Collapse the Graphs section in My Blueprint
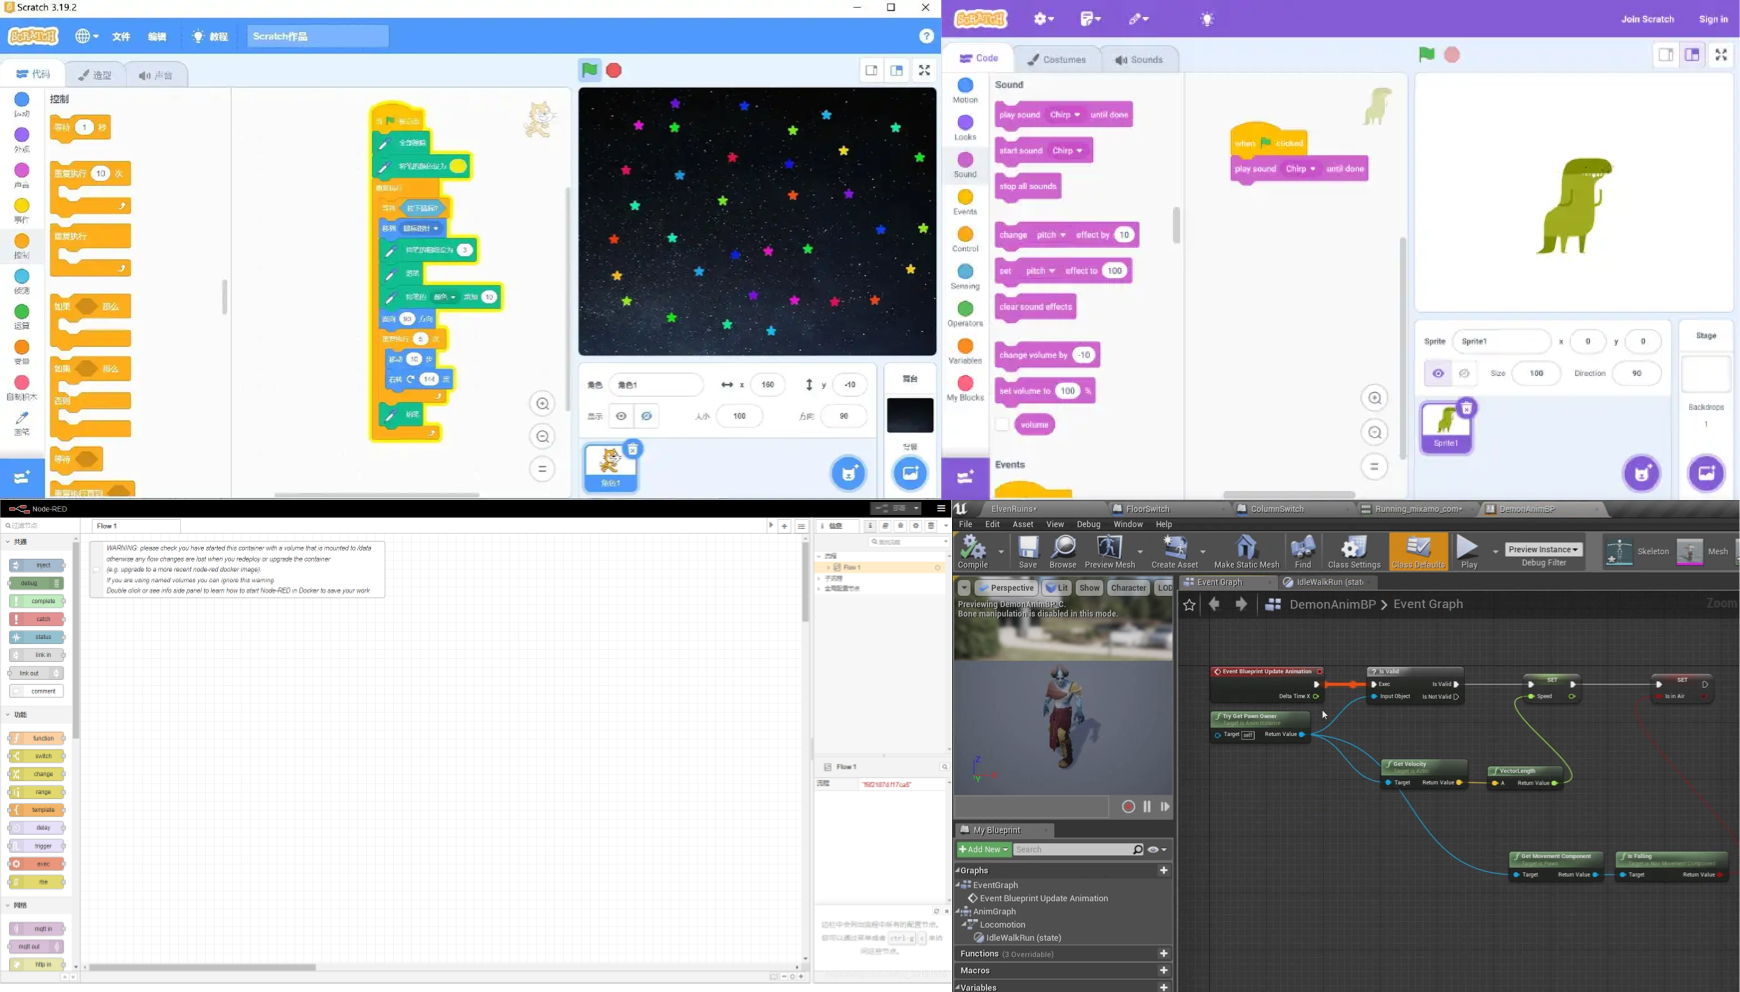Image resolution: width=1740 pixels, height=992 pixels. pyautogui.click(x=958, y=870)
